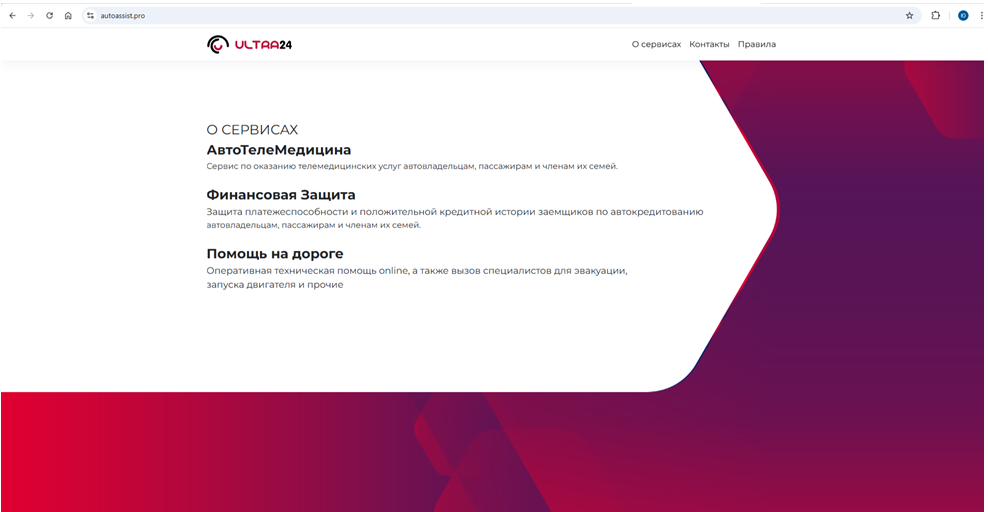
Task: Bookmark this page with the star icon
Action: point(909,16)
